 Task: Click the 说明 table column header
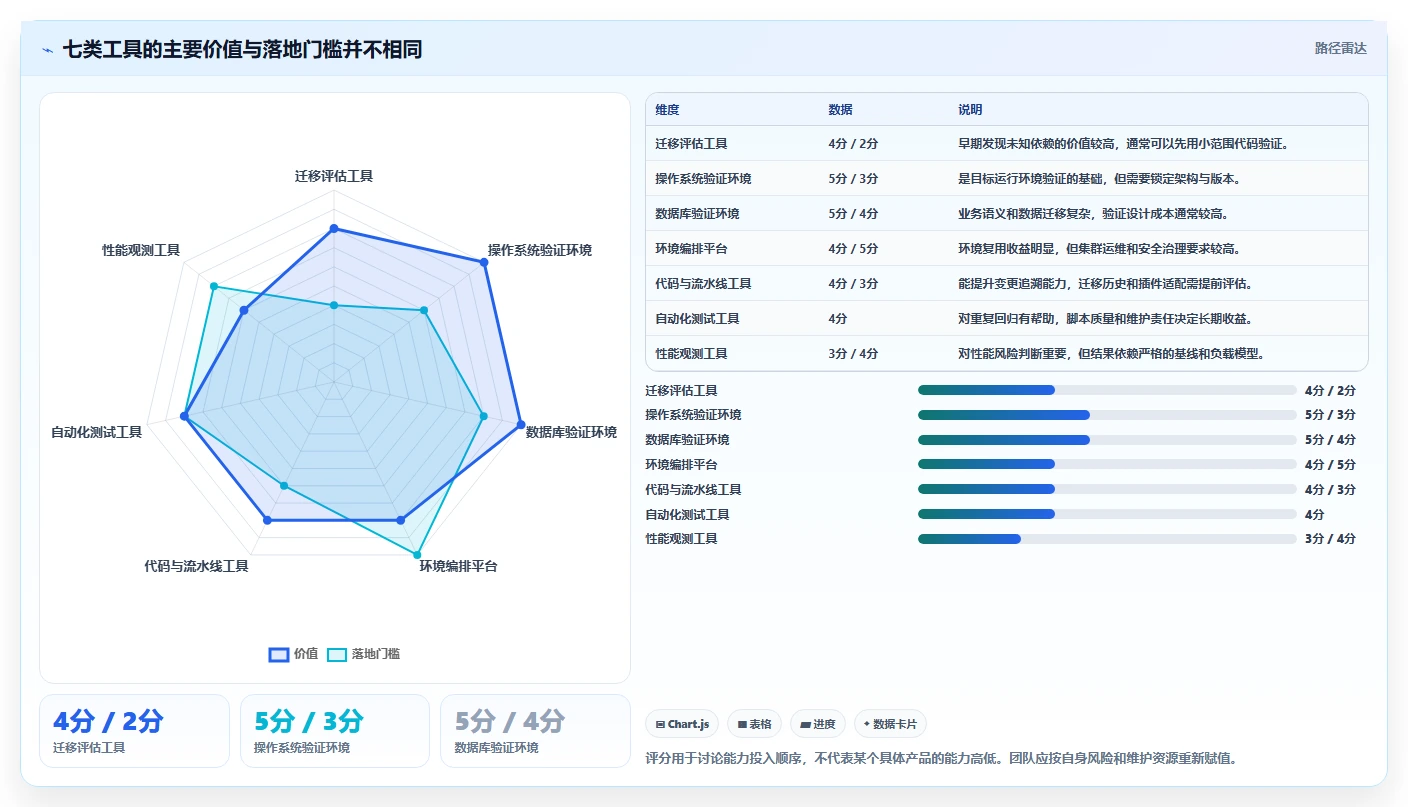point(970,110)
